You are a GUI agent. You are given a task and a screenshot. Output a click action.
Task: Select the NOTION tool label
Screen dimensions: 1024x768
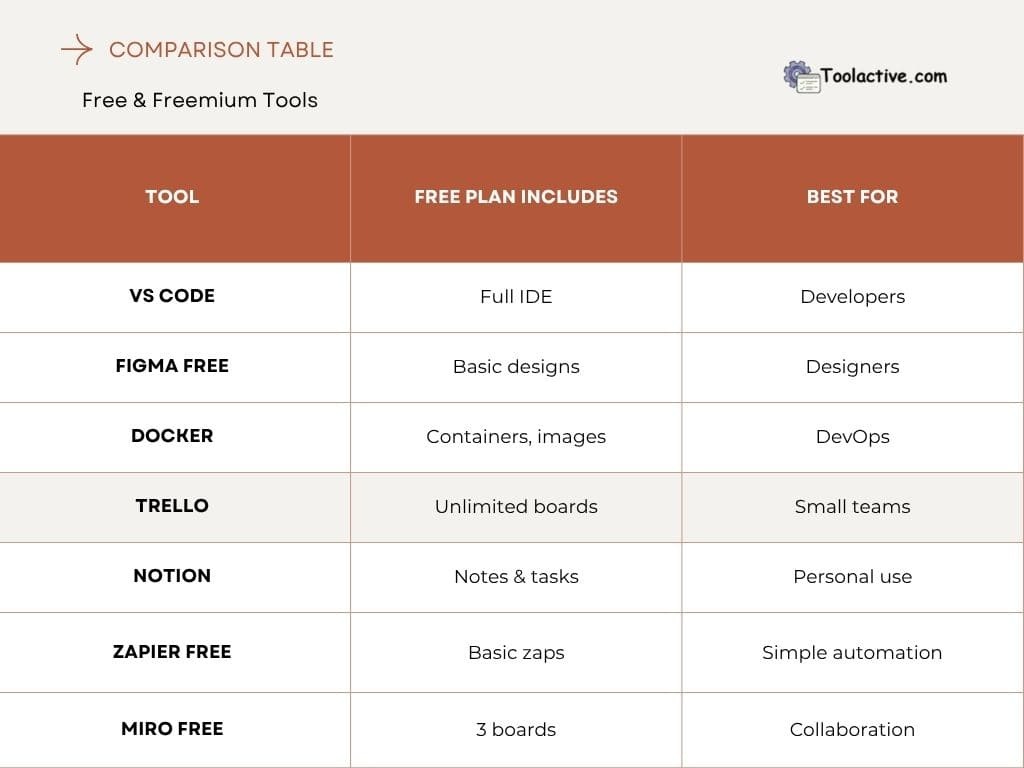click(172, 576)
